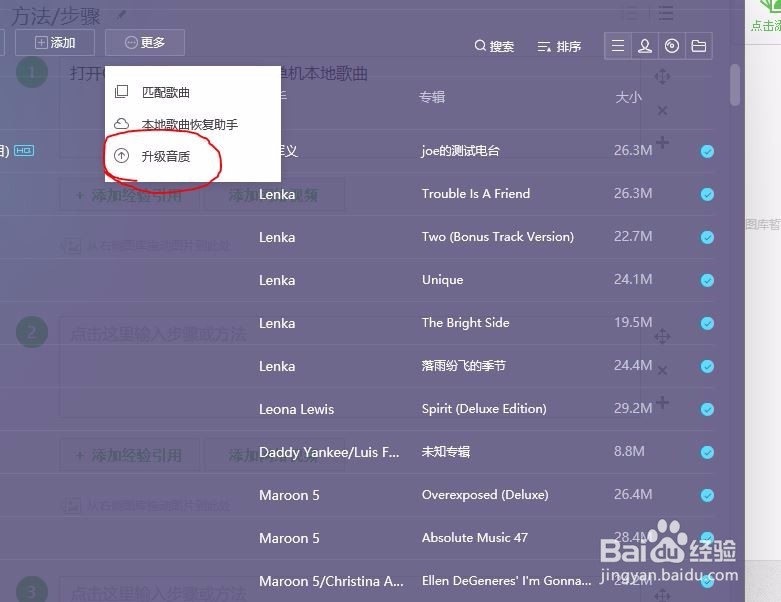The width and height of the screenshot is (781, 602).
Task: Click album 未知专辑
Action: 445,452
